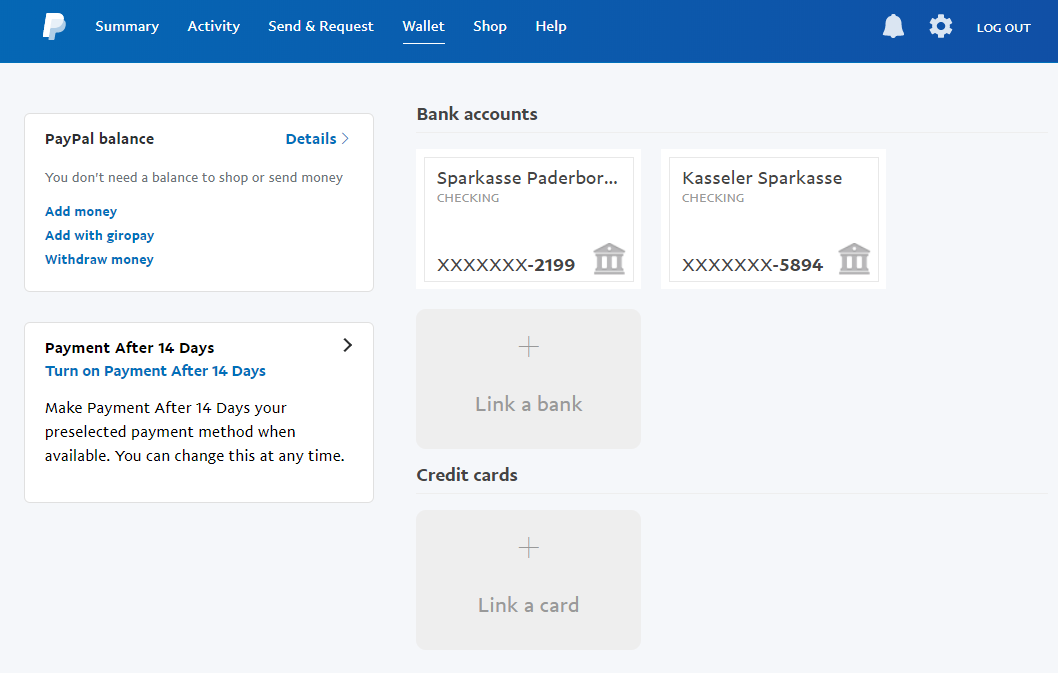Viewport: 1058px width, 673px height.
Task: Click account number XXXXXXX-5894
Action: tap(752, 265)
